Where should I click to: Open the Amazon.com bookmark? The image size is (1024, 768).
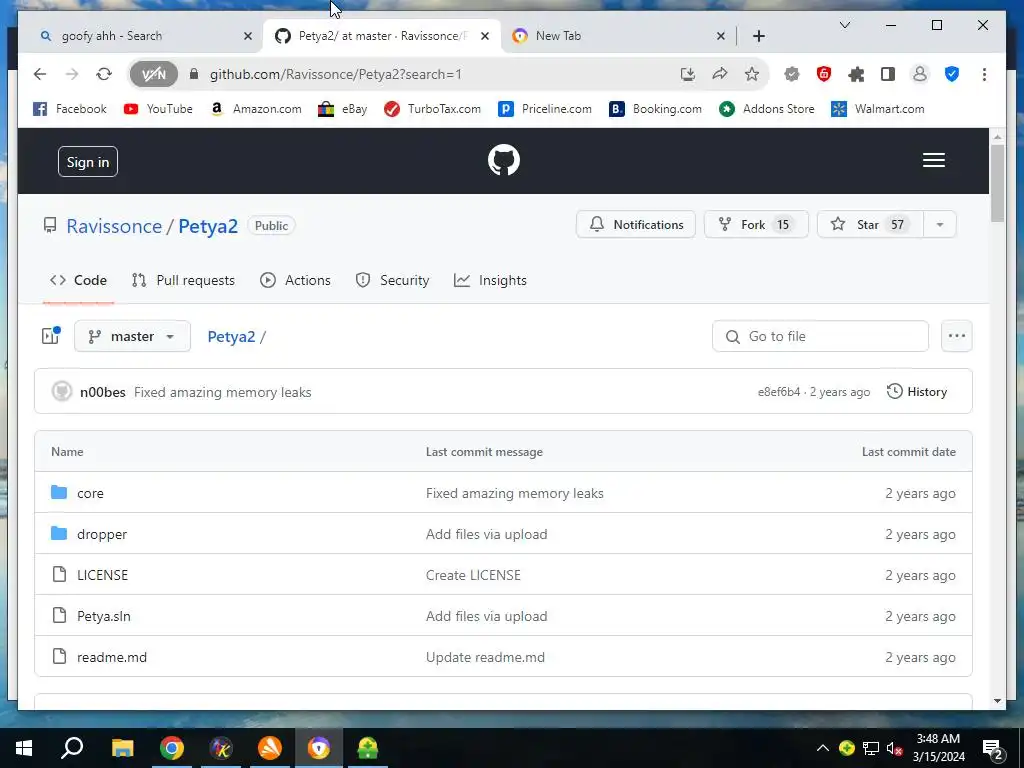pos(255,108)
